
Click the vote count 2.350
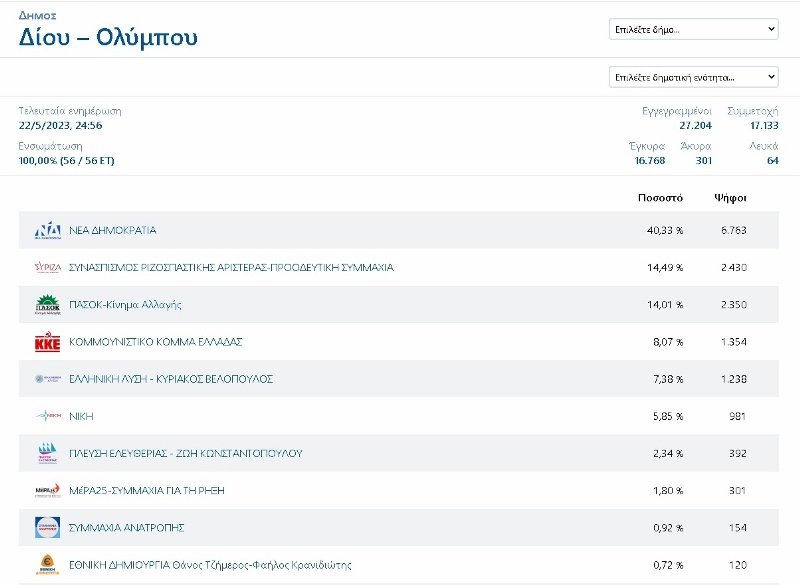(734, 304)
